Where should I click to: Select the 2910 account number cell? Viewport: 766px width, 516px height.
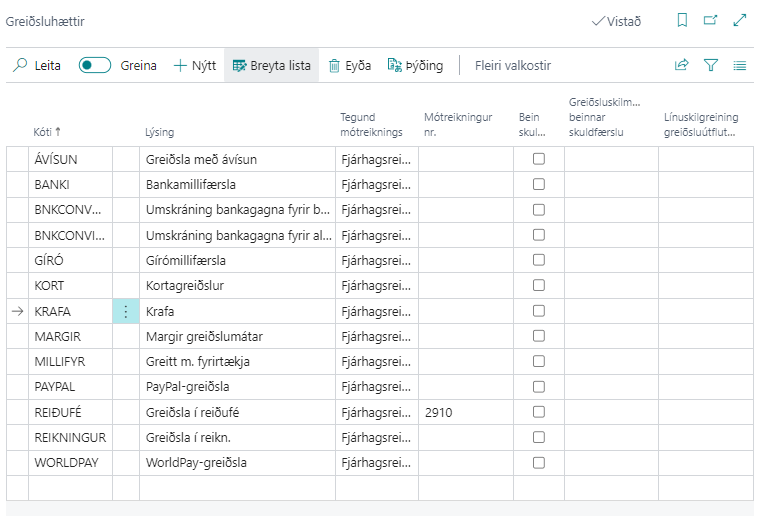465,412
